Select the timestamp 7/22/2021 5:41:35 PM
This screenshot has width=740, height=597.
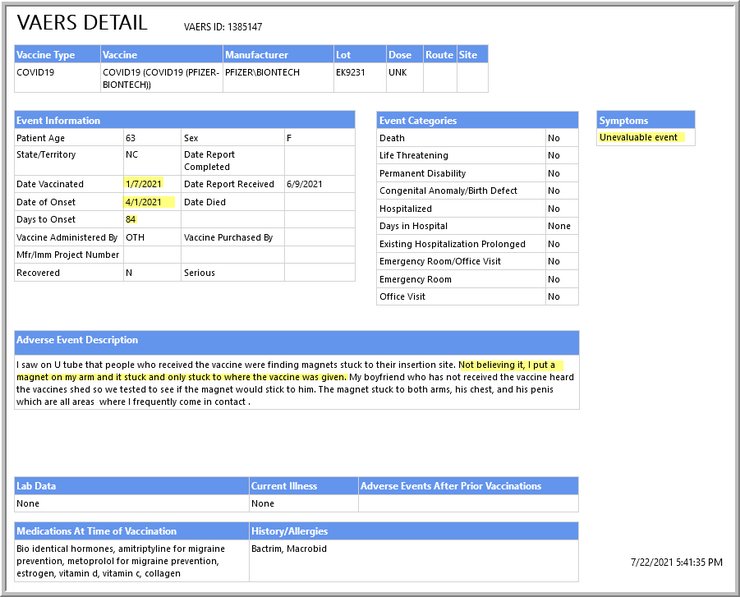(x=676, y=562)
